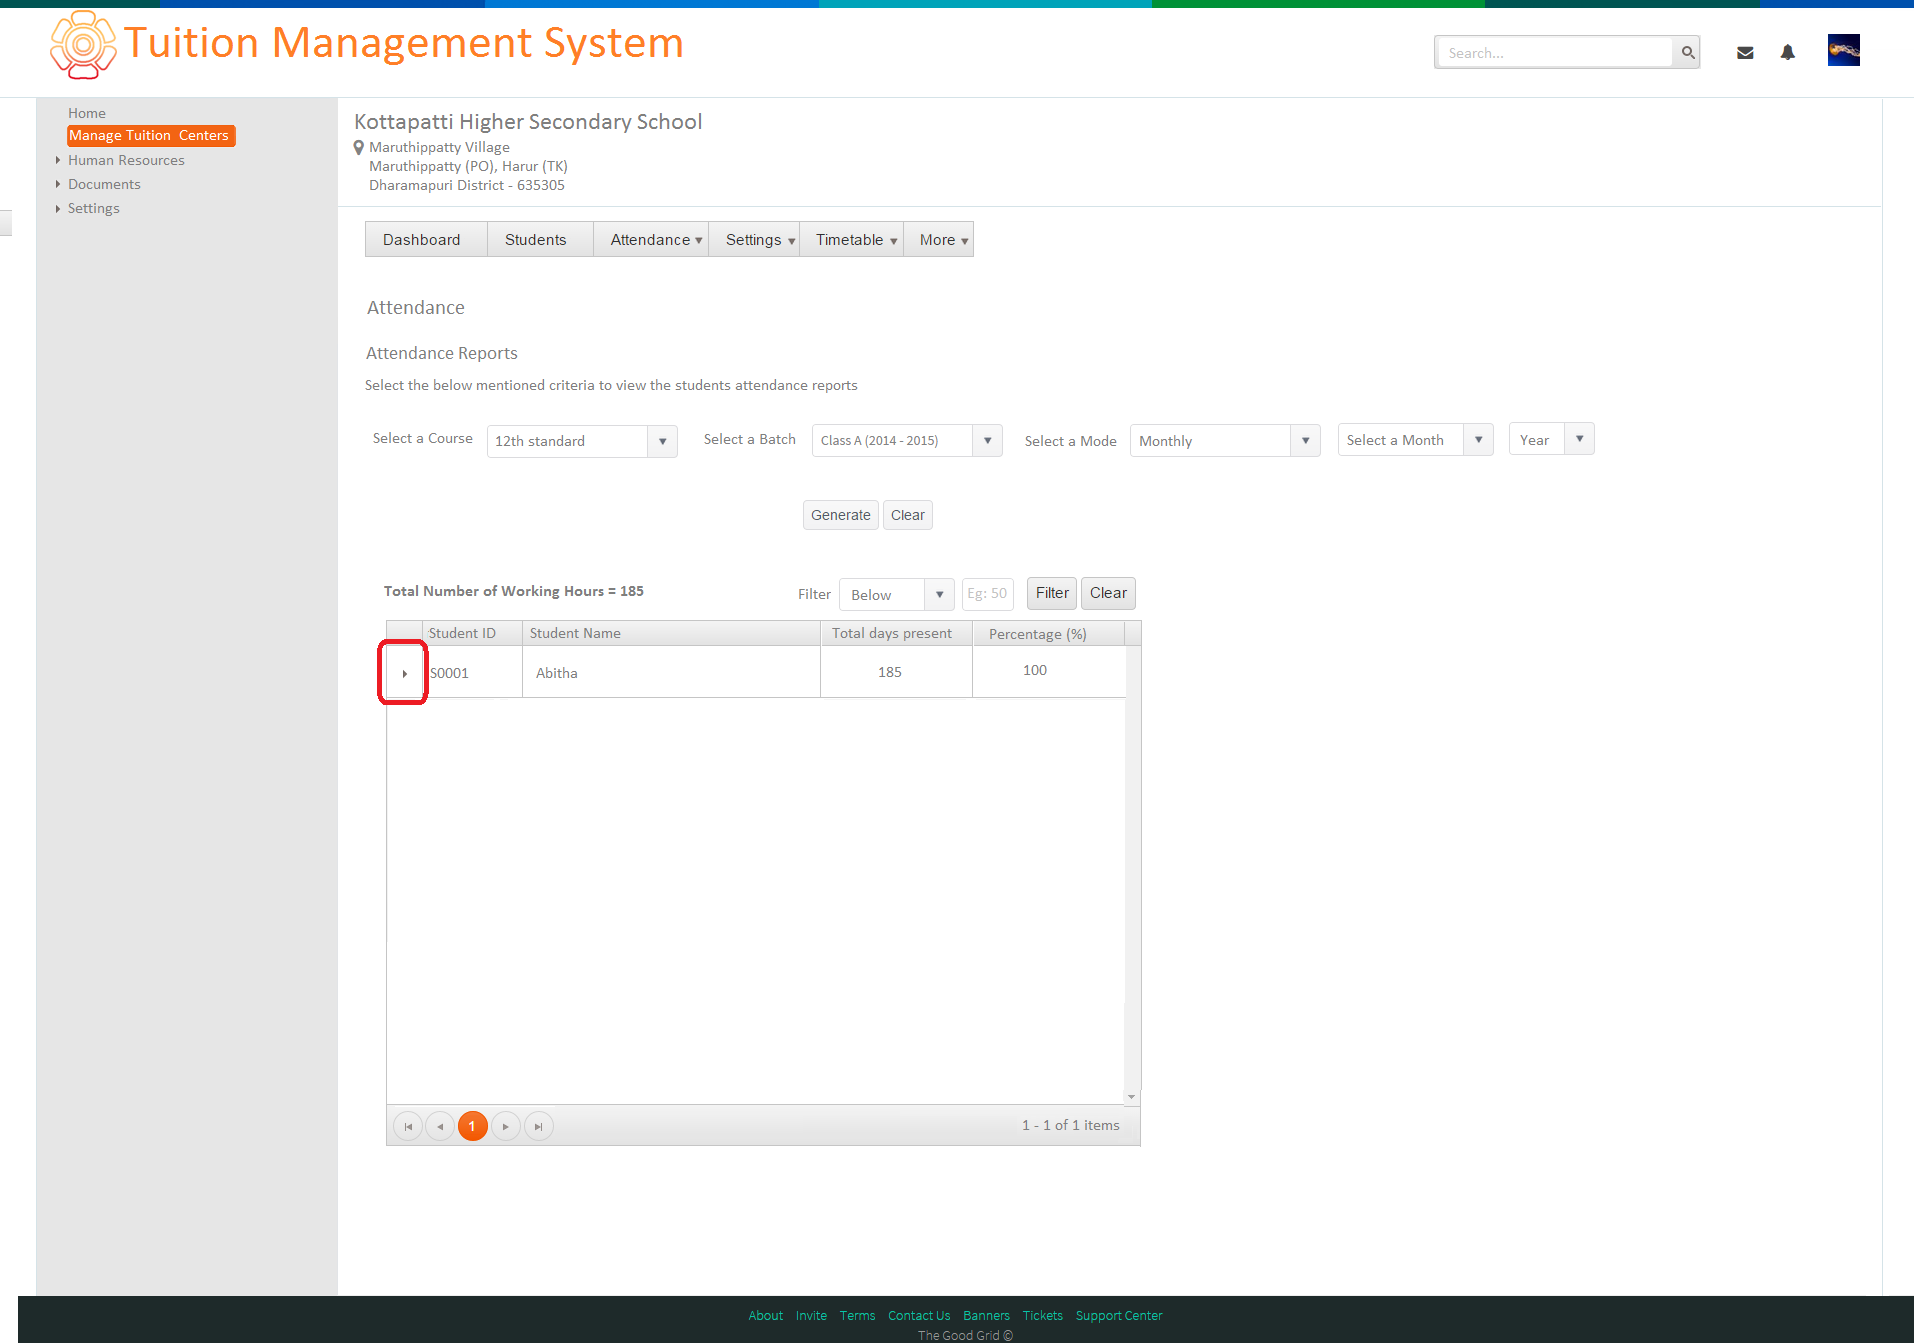This screenshot has width=1914, height=1343.
Task: Expand the Settings sidebar item
Action: pos(58,208)
